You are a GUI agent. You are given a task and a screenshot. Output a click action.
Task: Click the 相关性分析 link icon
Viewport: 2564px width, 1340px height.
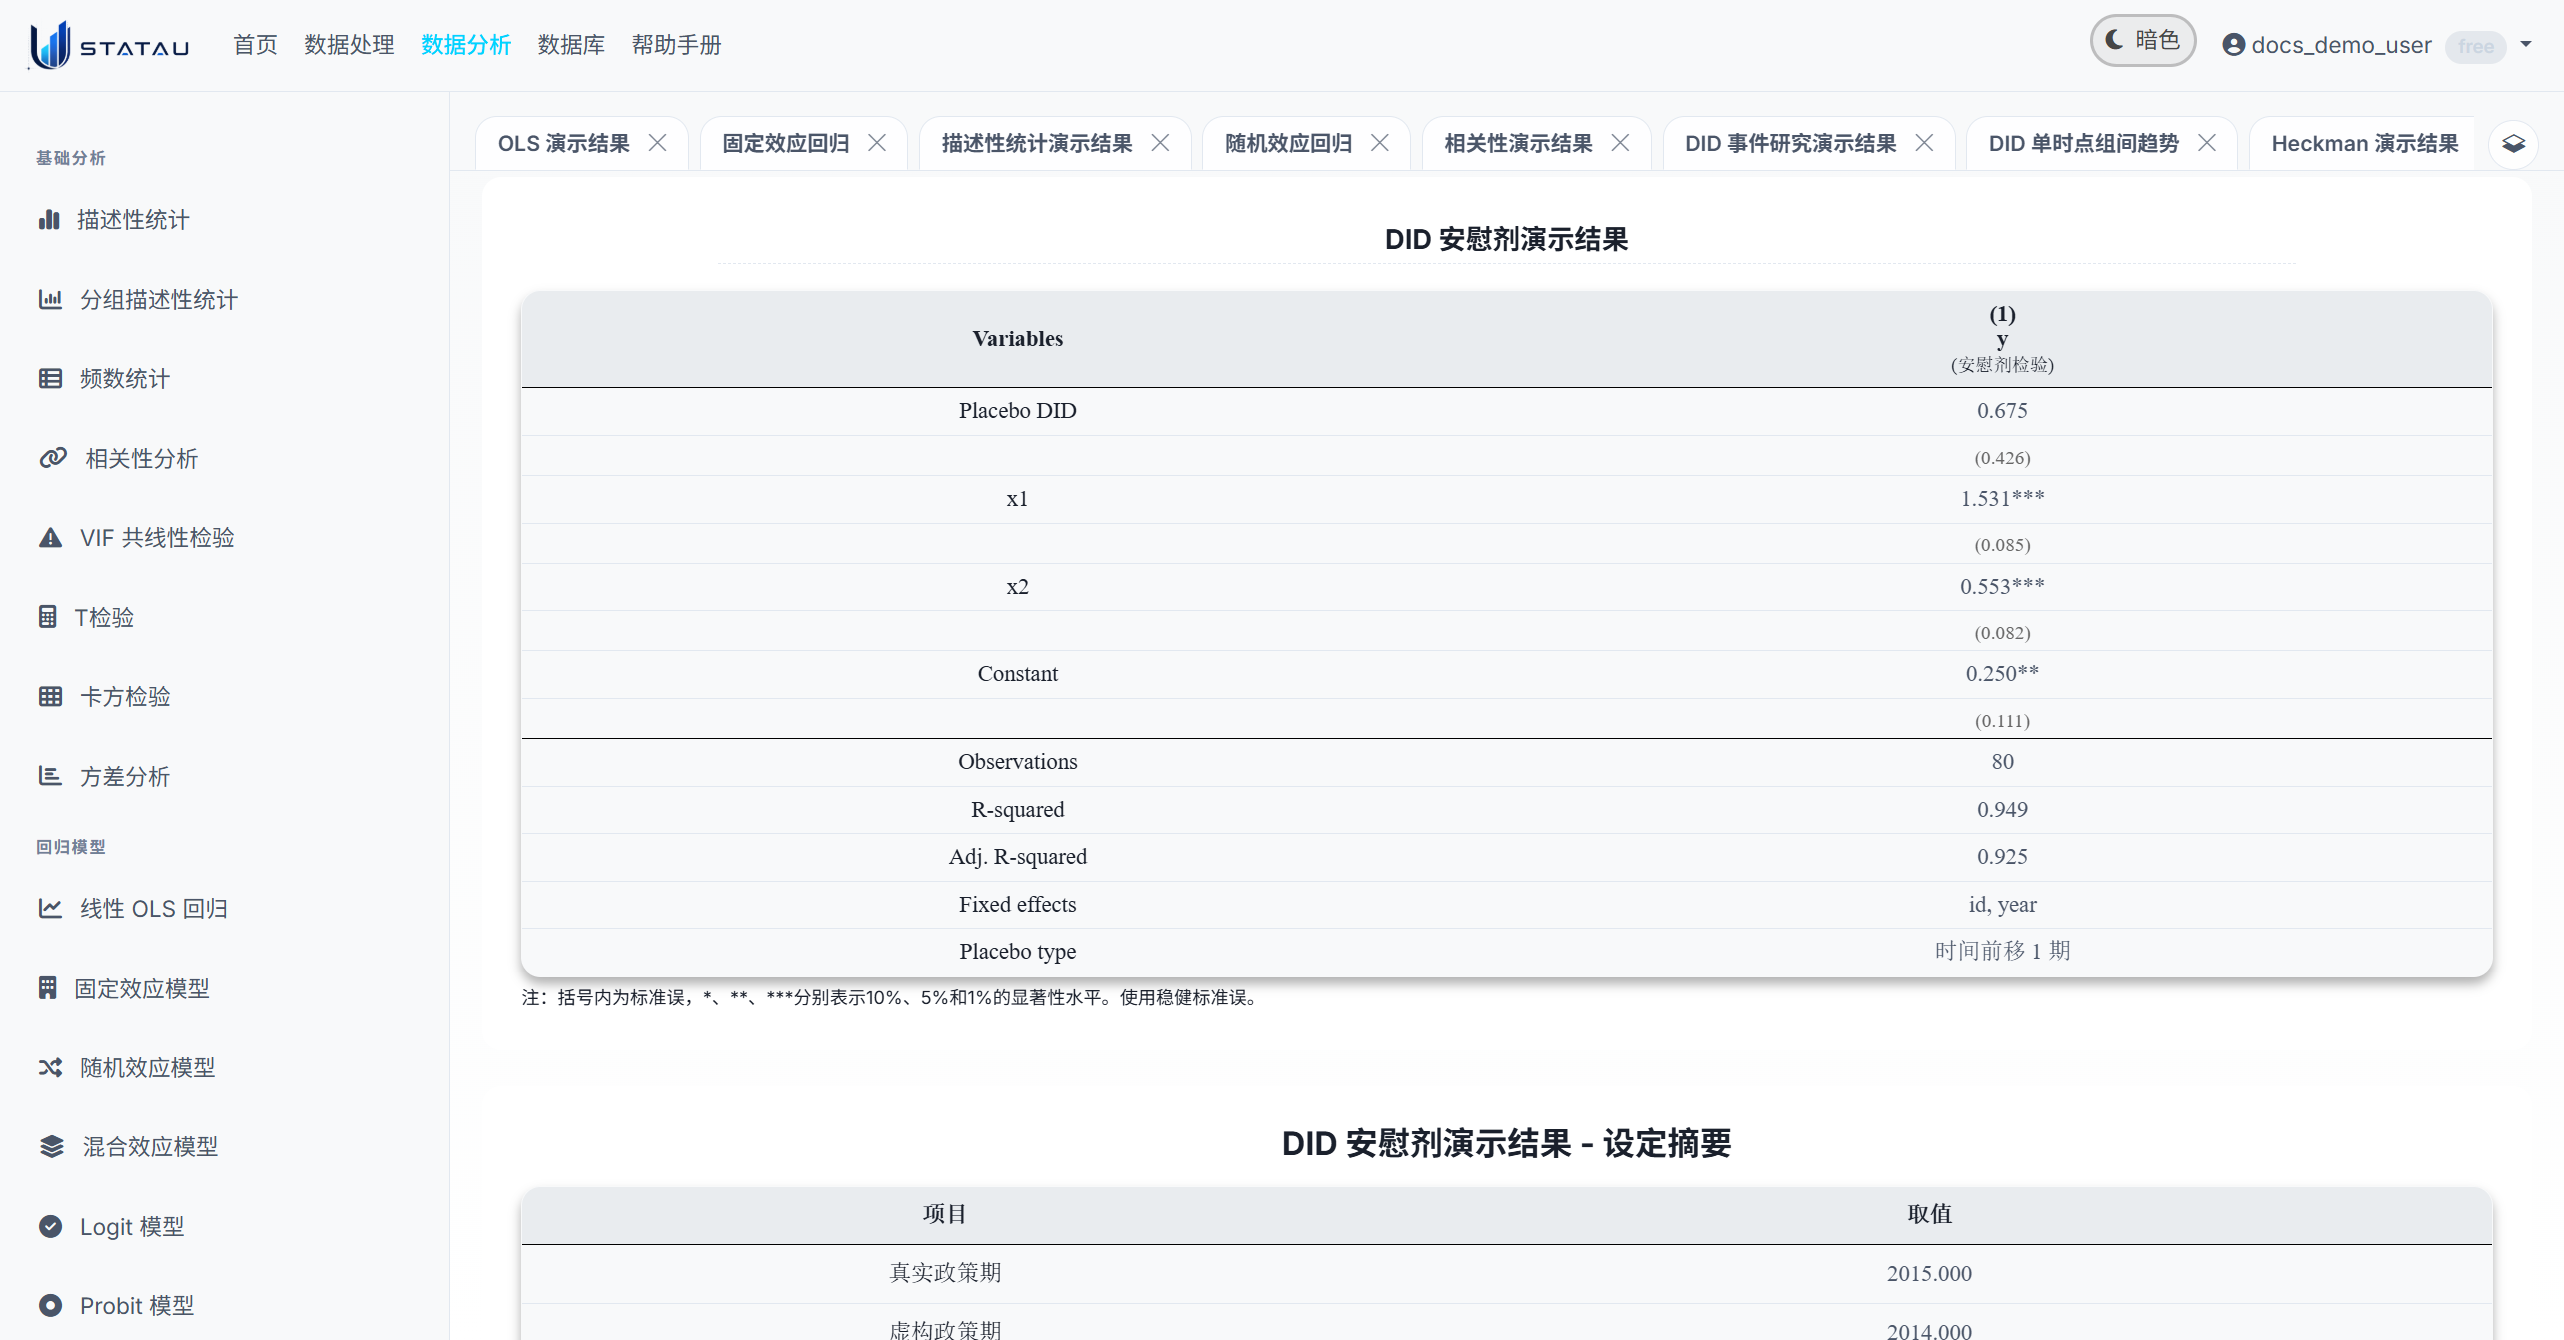tap(53, 458)
